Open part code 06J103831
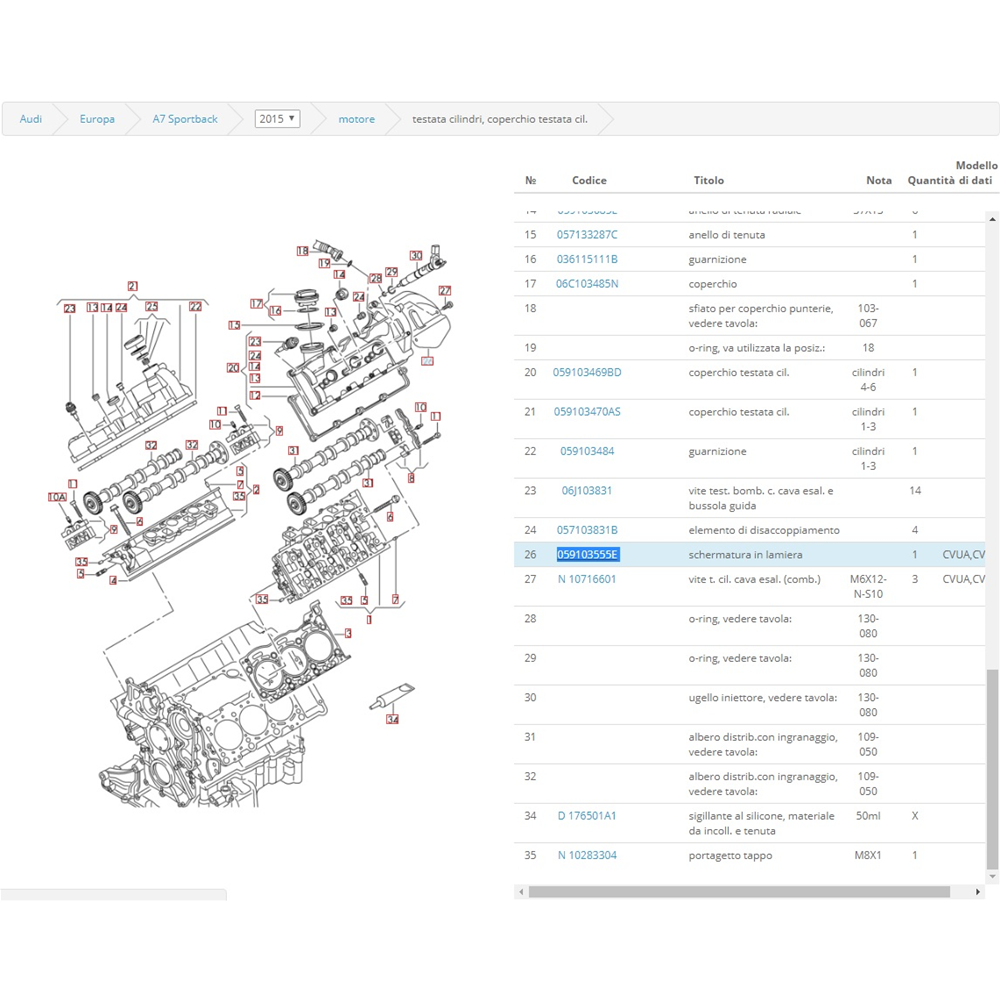The image size is (1000, 1000). [x=587, y=490]
